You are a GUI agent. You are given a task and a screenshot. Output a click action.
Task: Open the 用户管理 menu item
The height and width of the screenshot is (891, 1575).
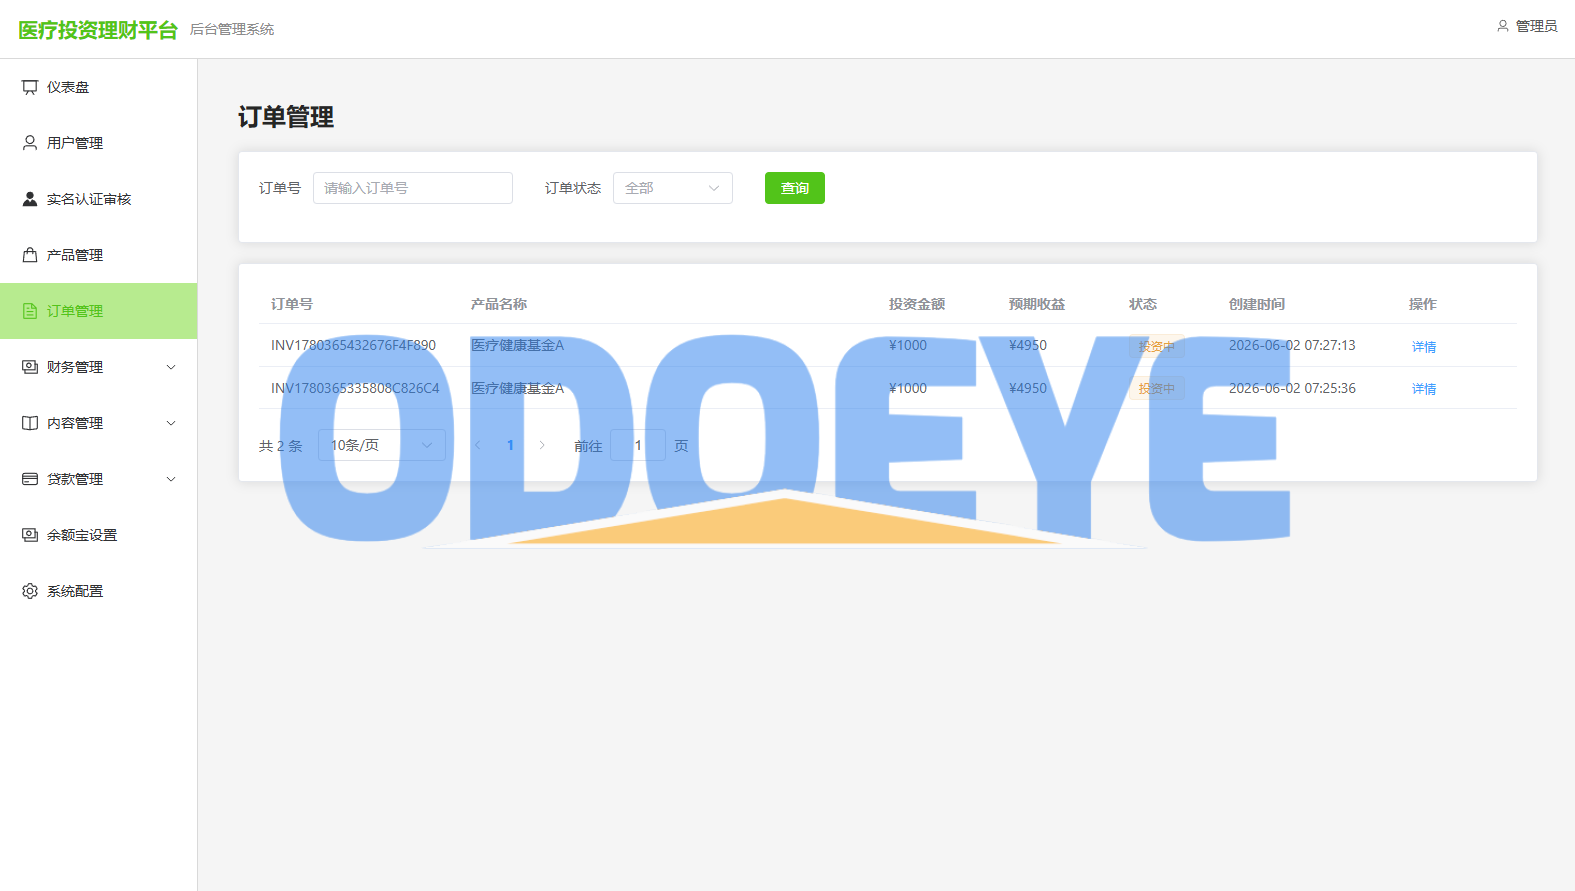tap(99, 143)
